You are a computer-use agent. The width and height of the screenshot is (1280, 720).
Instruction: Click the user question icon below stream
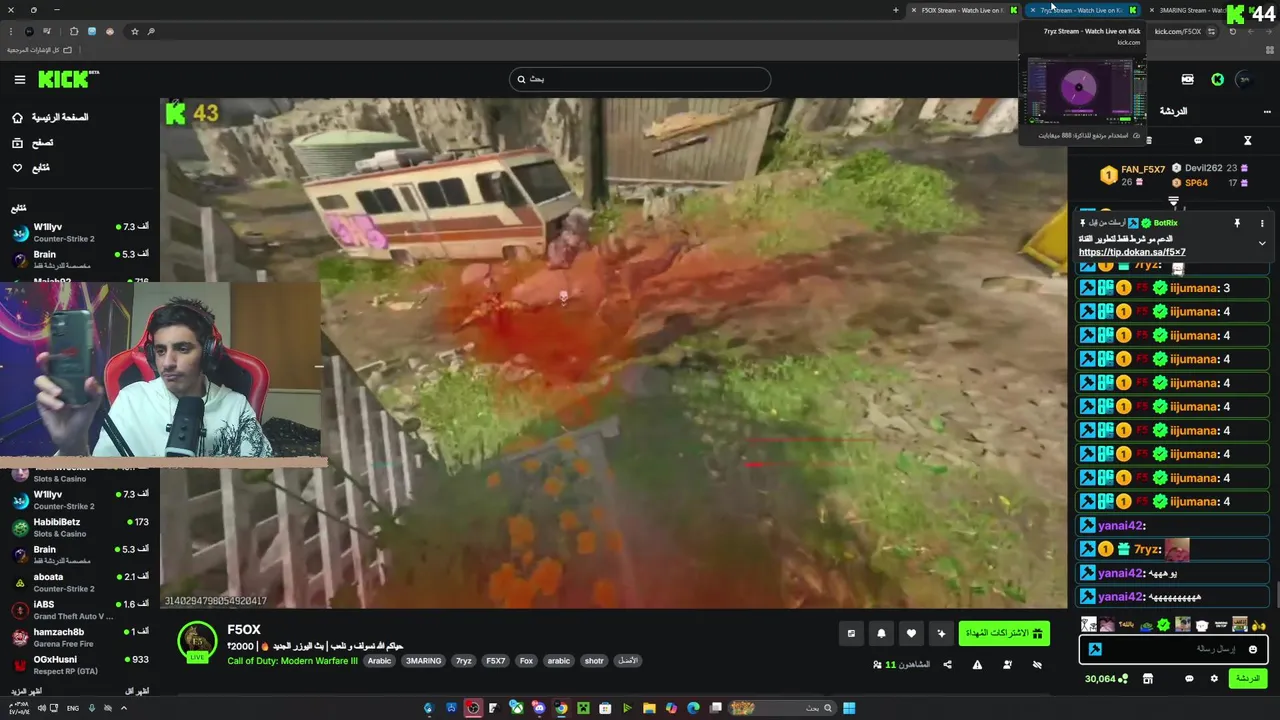click(x=1007, y=665)
